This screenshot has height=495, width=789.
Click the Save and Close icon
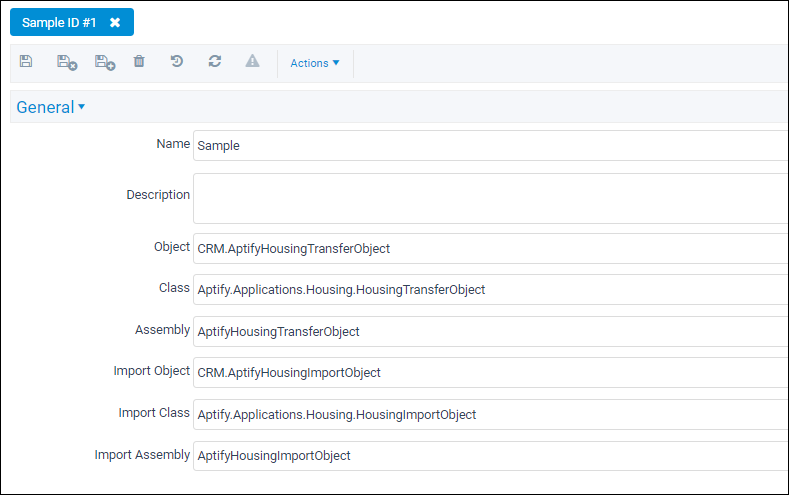67,62
